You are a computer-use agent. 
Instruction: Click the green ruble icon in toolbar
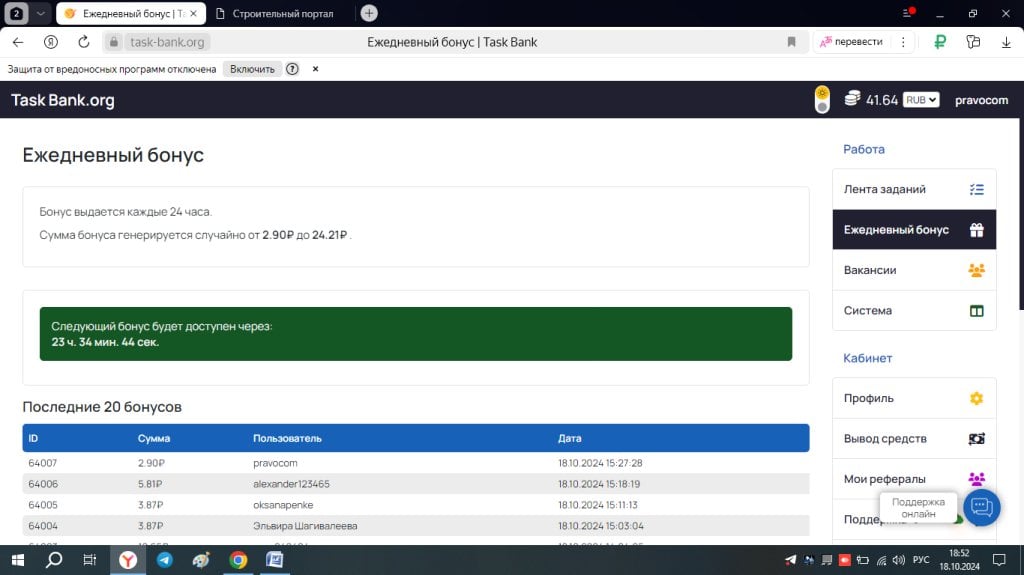point(940,42)
